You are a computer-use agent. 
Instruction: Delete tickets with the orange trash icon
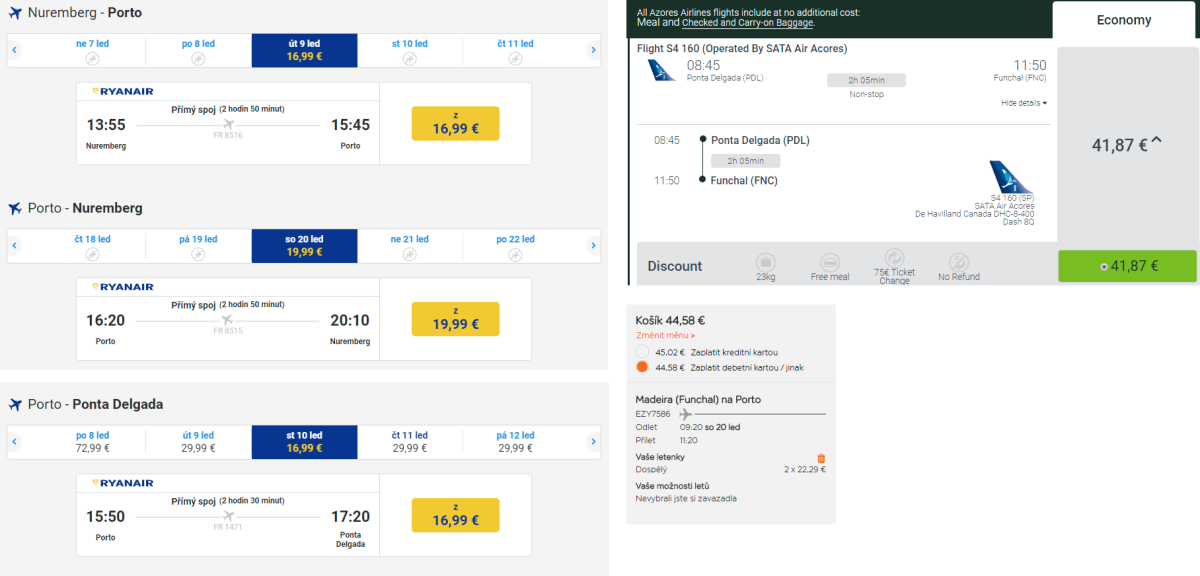(x=821, y=458)
